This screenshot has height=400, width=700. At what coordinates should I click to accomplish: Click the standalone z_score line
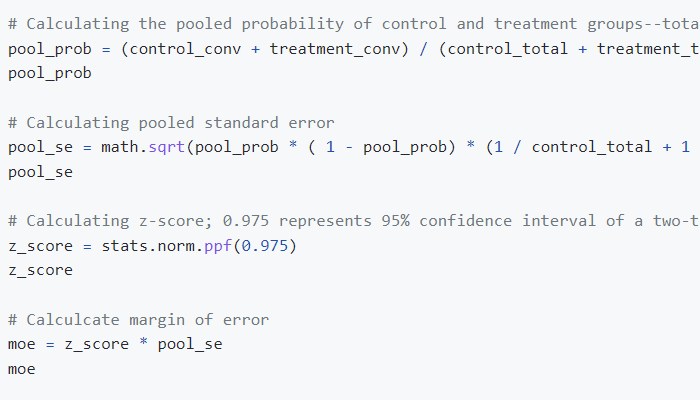(40, 270)
